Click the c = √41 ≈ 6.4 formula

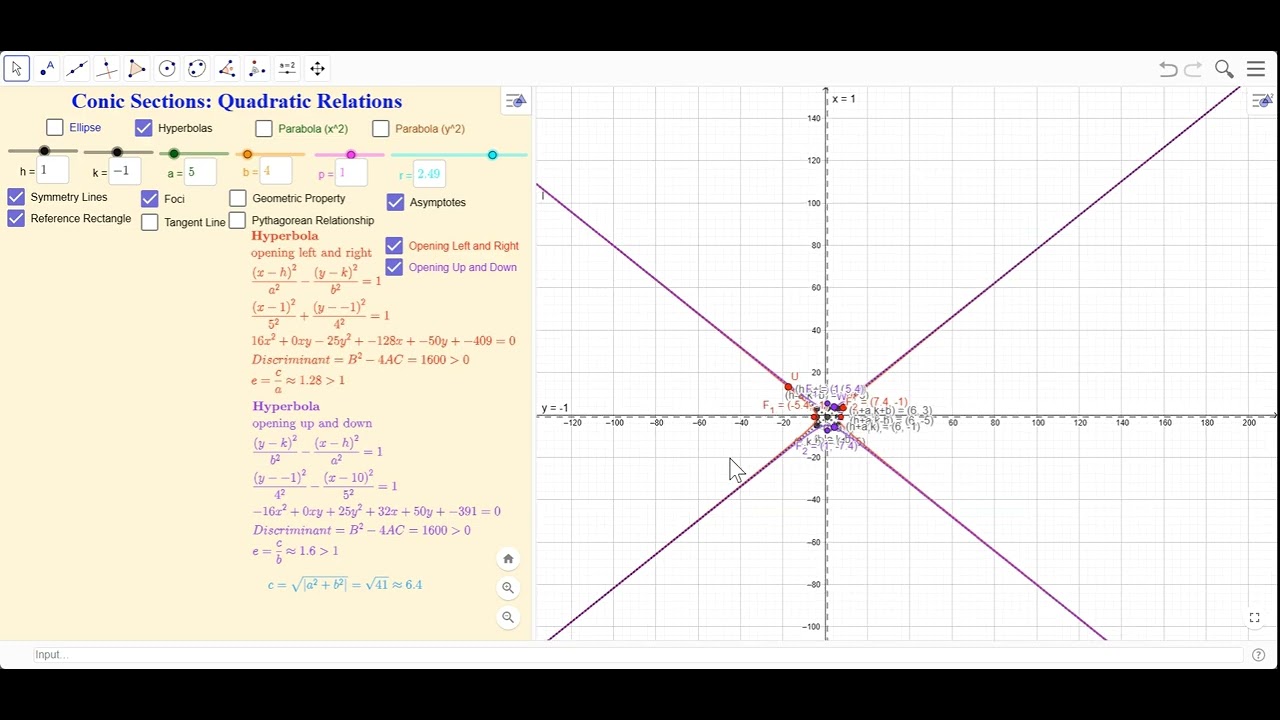[345, 584]
